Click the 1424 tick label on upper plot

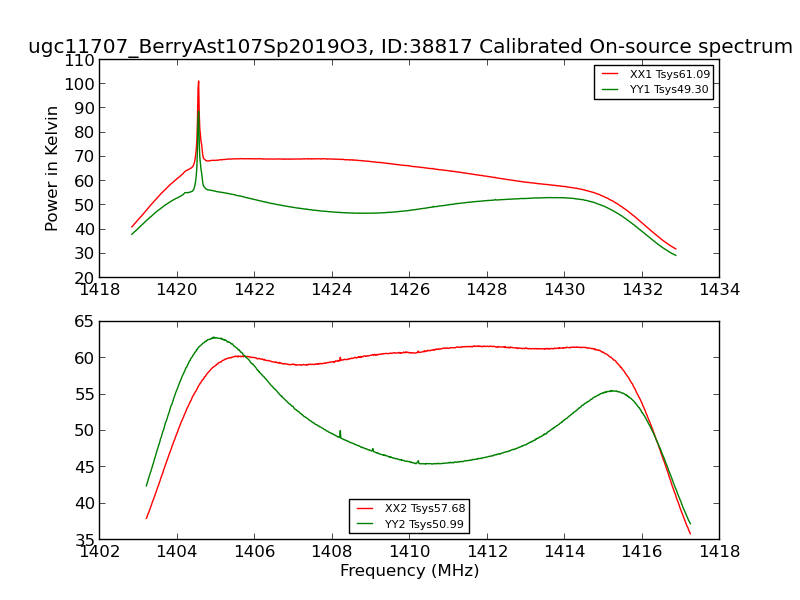332,290
